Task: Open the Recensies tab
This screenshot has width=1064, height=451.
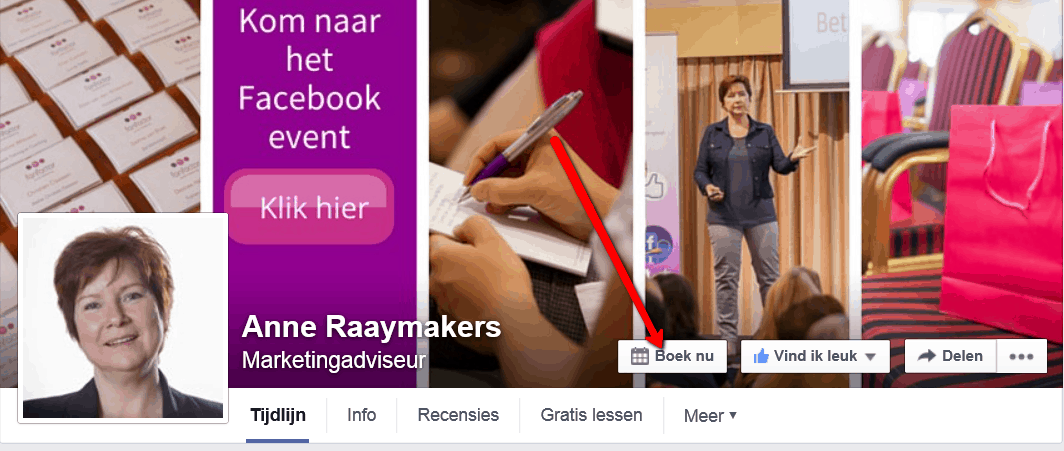Action: tap(458, 415)
